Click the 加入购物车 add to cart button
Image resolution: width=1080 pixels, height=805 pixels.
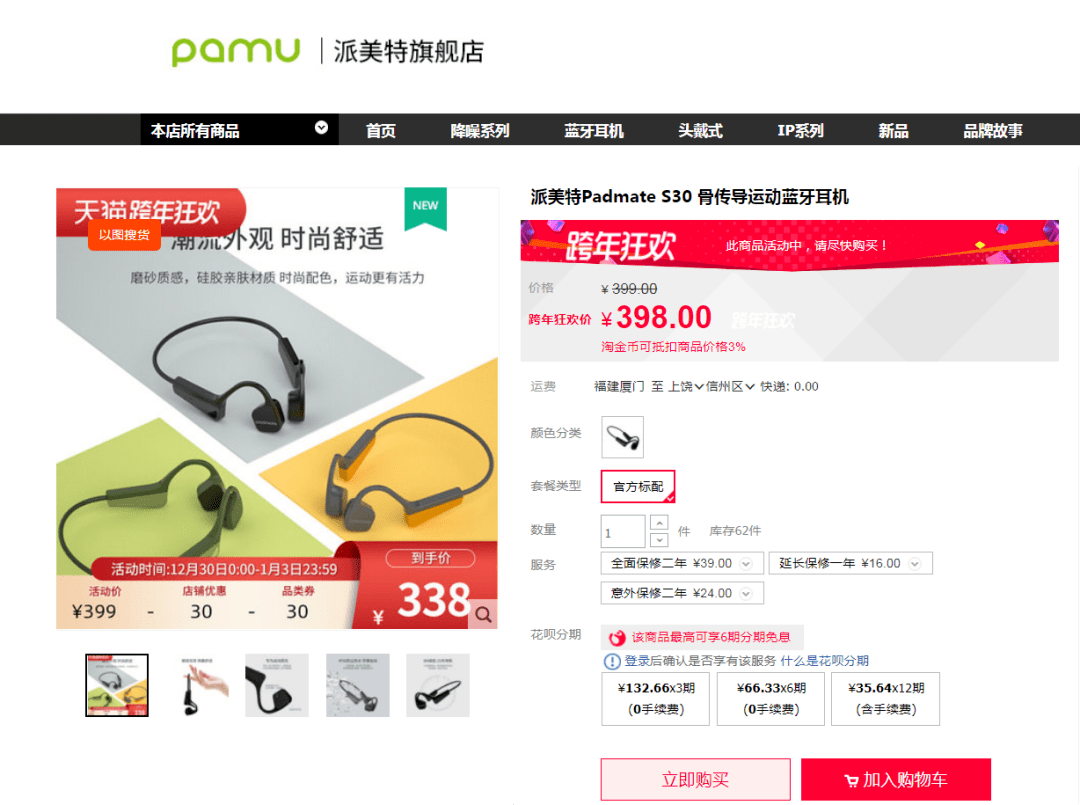[896, 780]
